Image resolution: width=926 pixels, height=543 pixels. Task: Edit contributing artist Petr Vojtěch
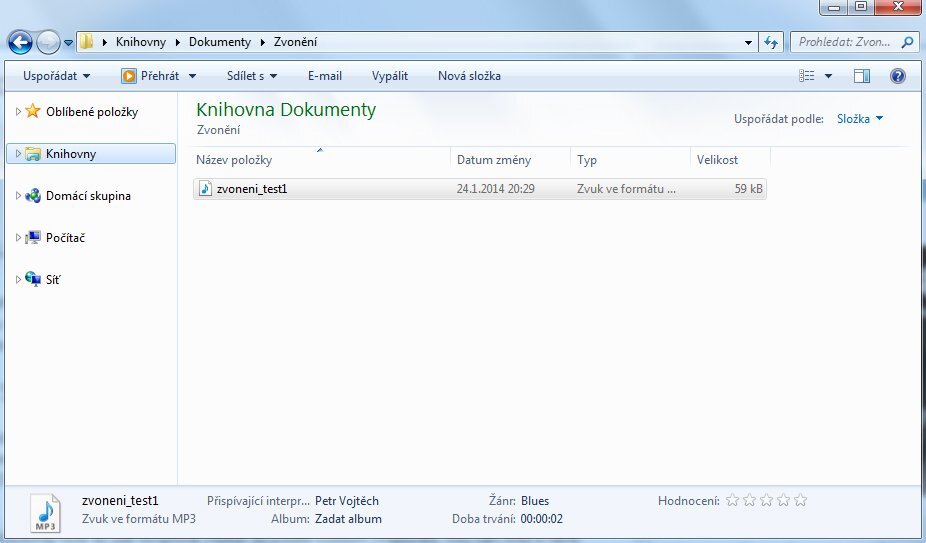(x=347, y=500)
